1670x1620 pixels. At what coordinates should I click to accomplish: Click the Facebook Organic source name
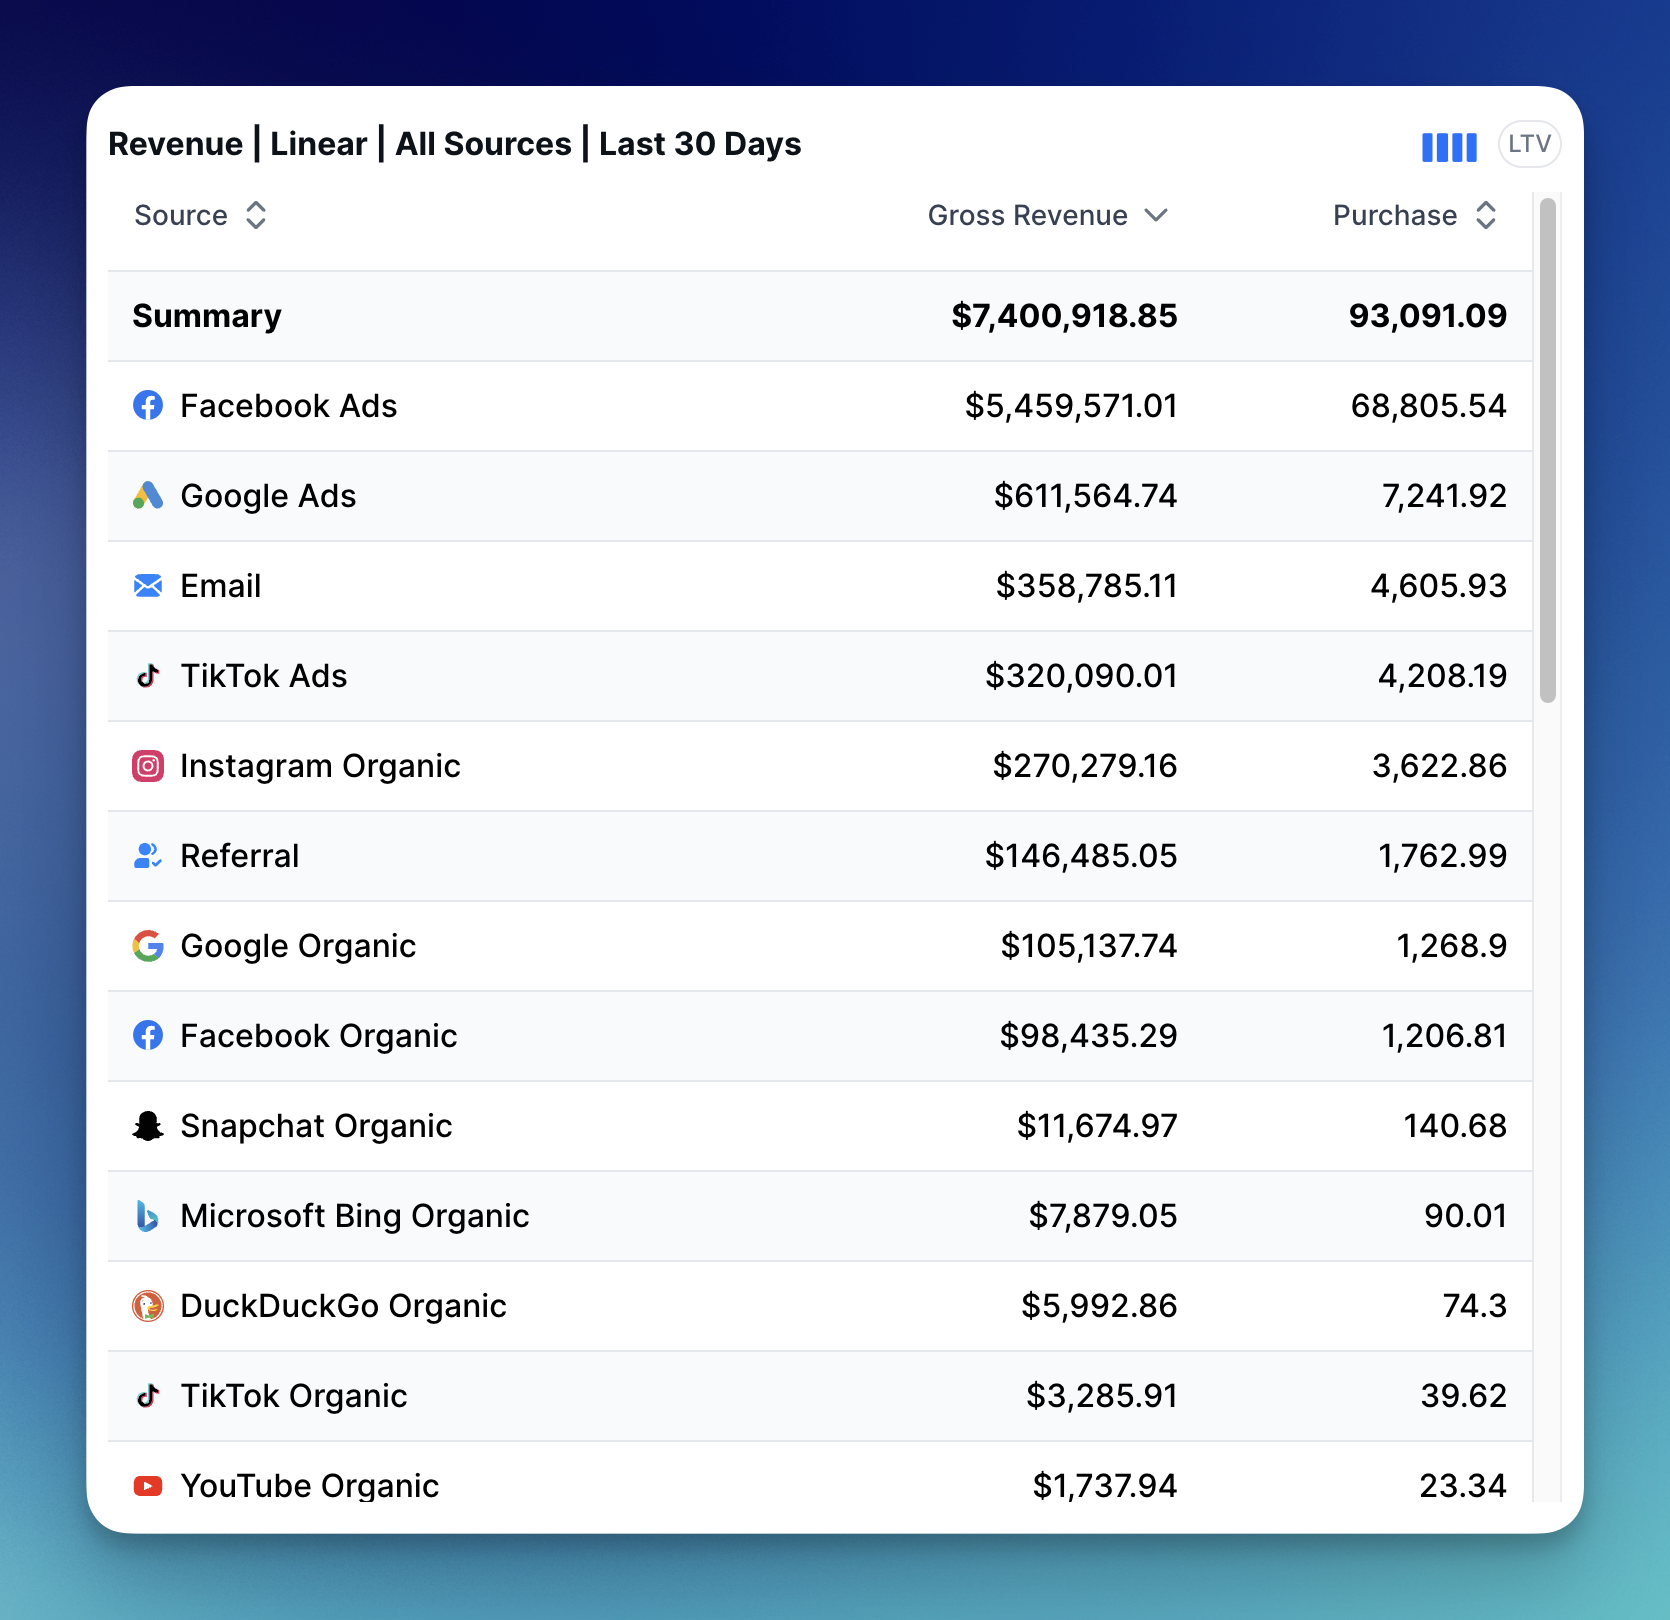point(319,1036)
